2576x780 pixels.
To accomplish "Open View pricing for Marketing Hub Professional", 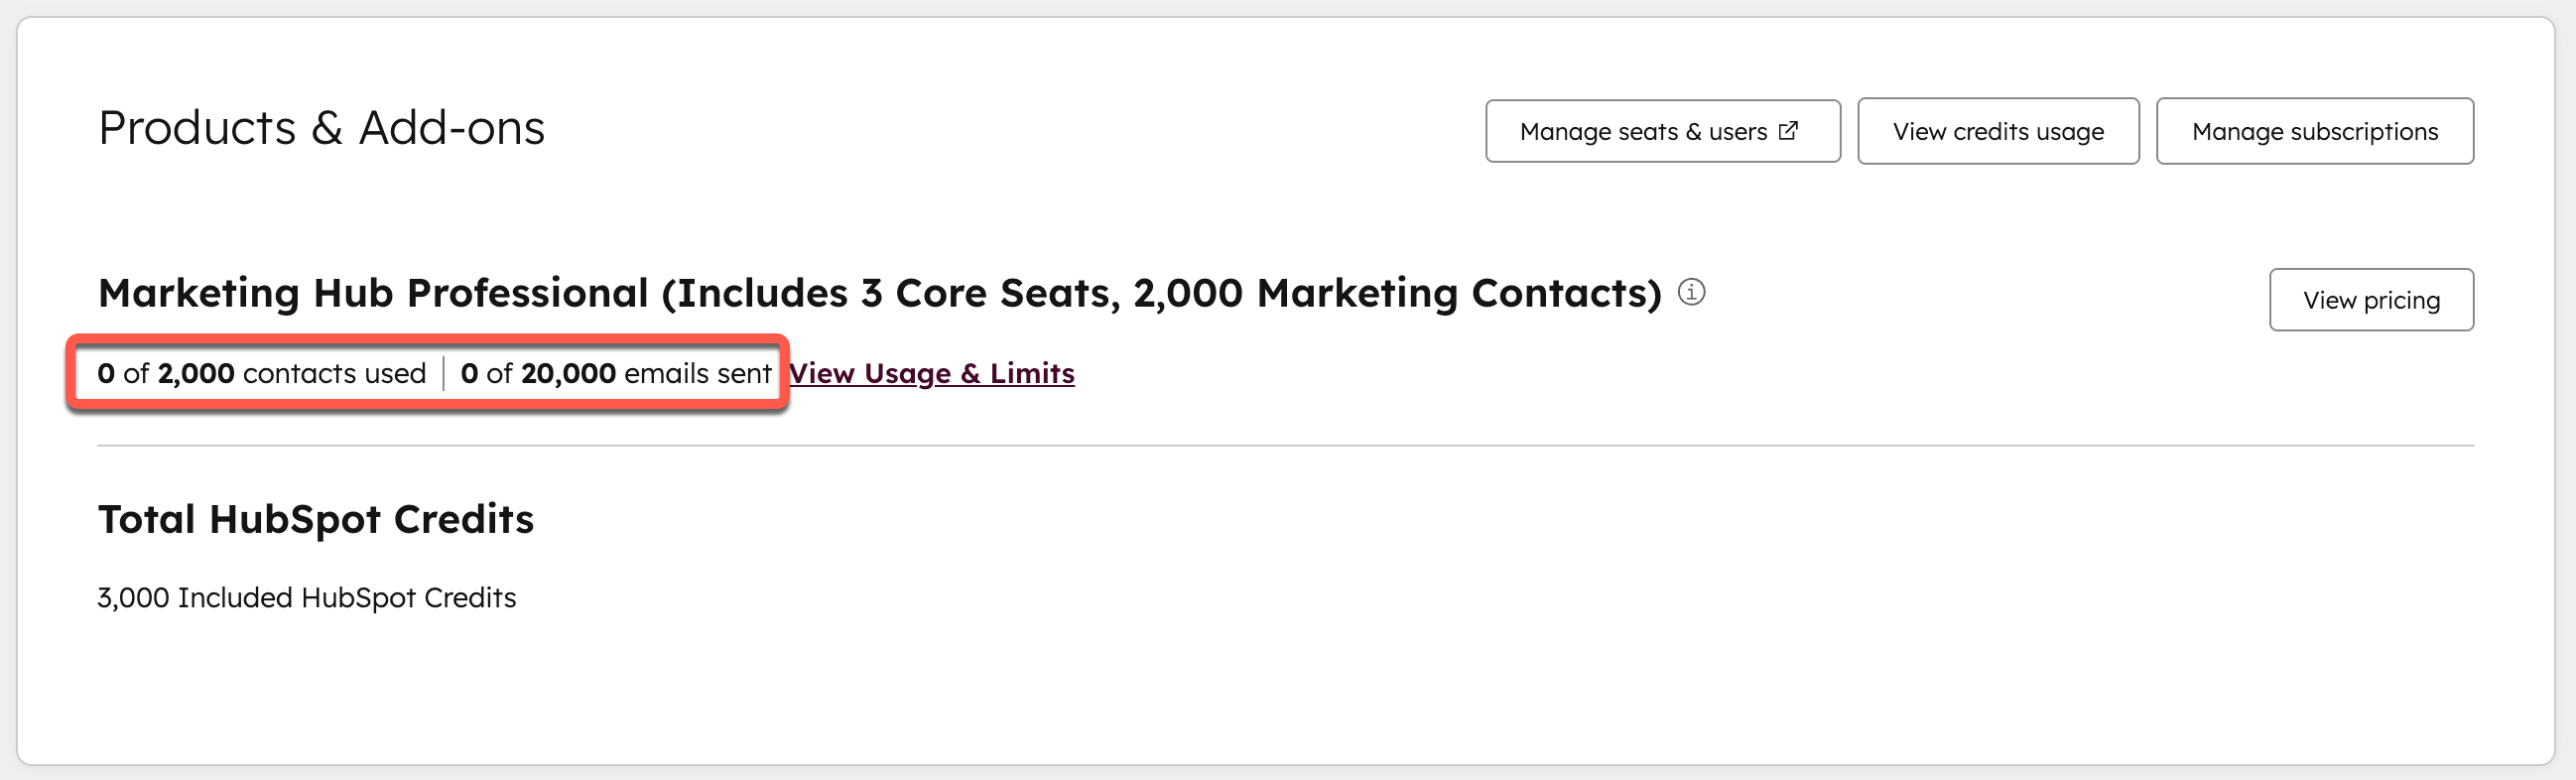I will coord(2371,299).
